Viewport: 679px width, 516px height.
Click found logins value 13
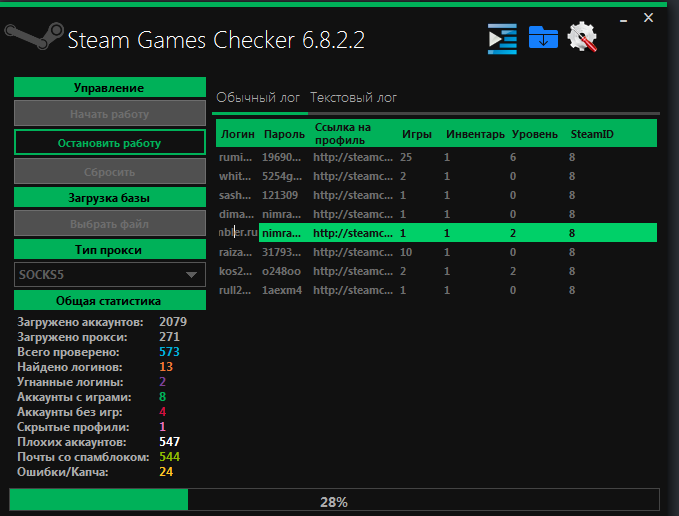click(x=166, y=367)
